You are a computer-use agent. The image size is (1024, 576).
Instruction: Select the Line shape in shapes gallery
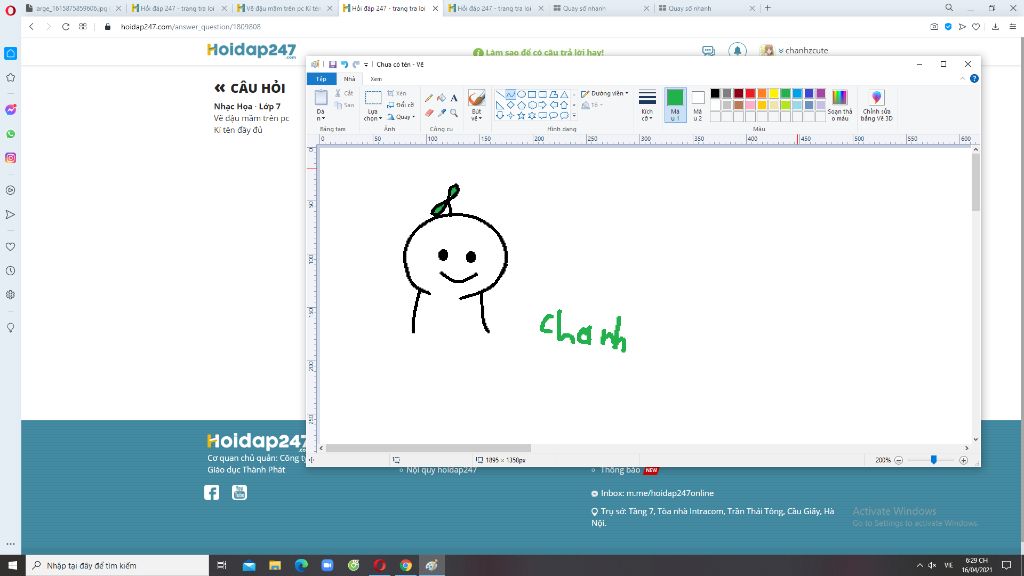pyautogui.click(x=500, y=94)
